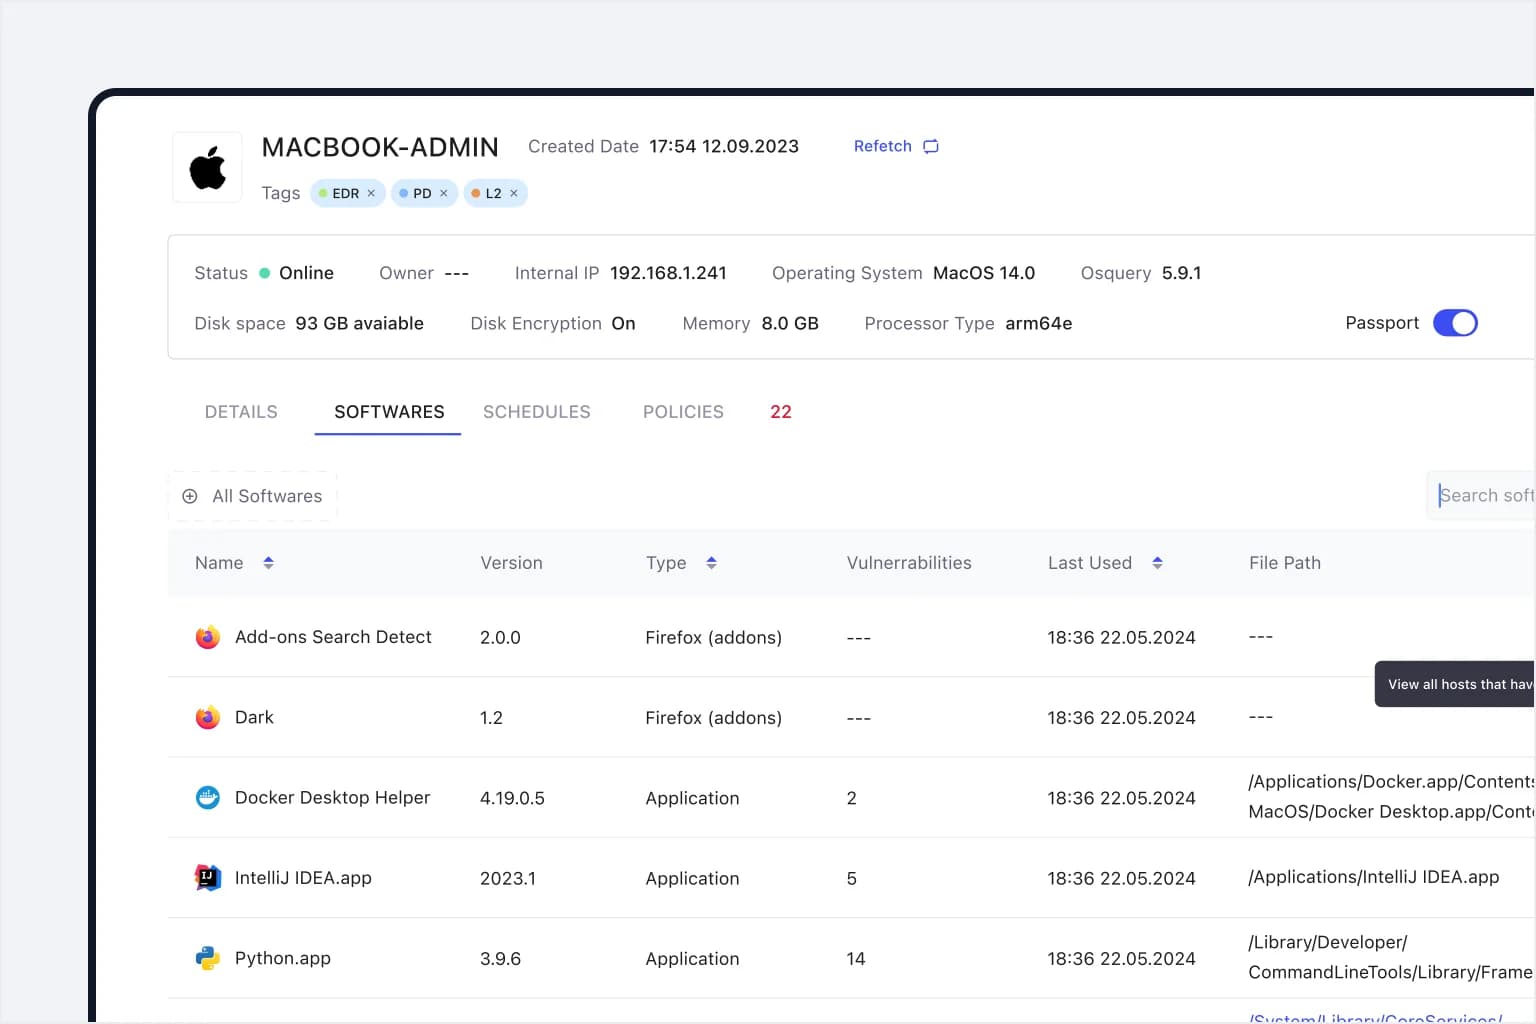Screen dimensions: 1536x1024
Task: Open the Dark software entry
Action: click(254, 717)
